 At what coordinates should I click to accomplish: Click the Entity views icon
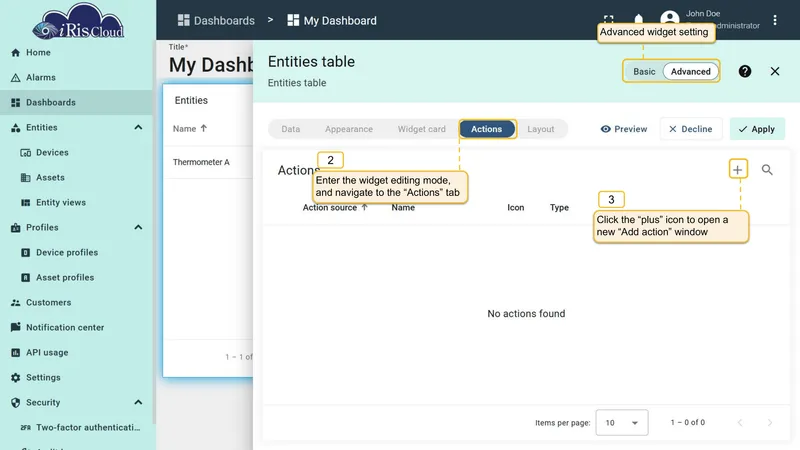click(x=26, y=203)
